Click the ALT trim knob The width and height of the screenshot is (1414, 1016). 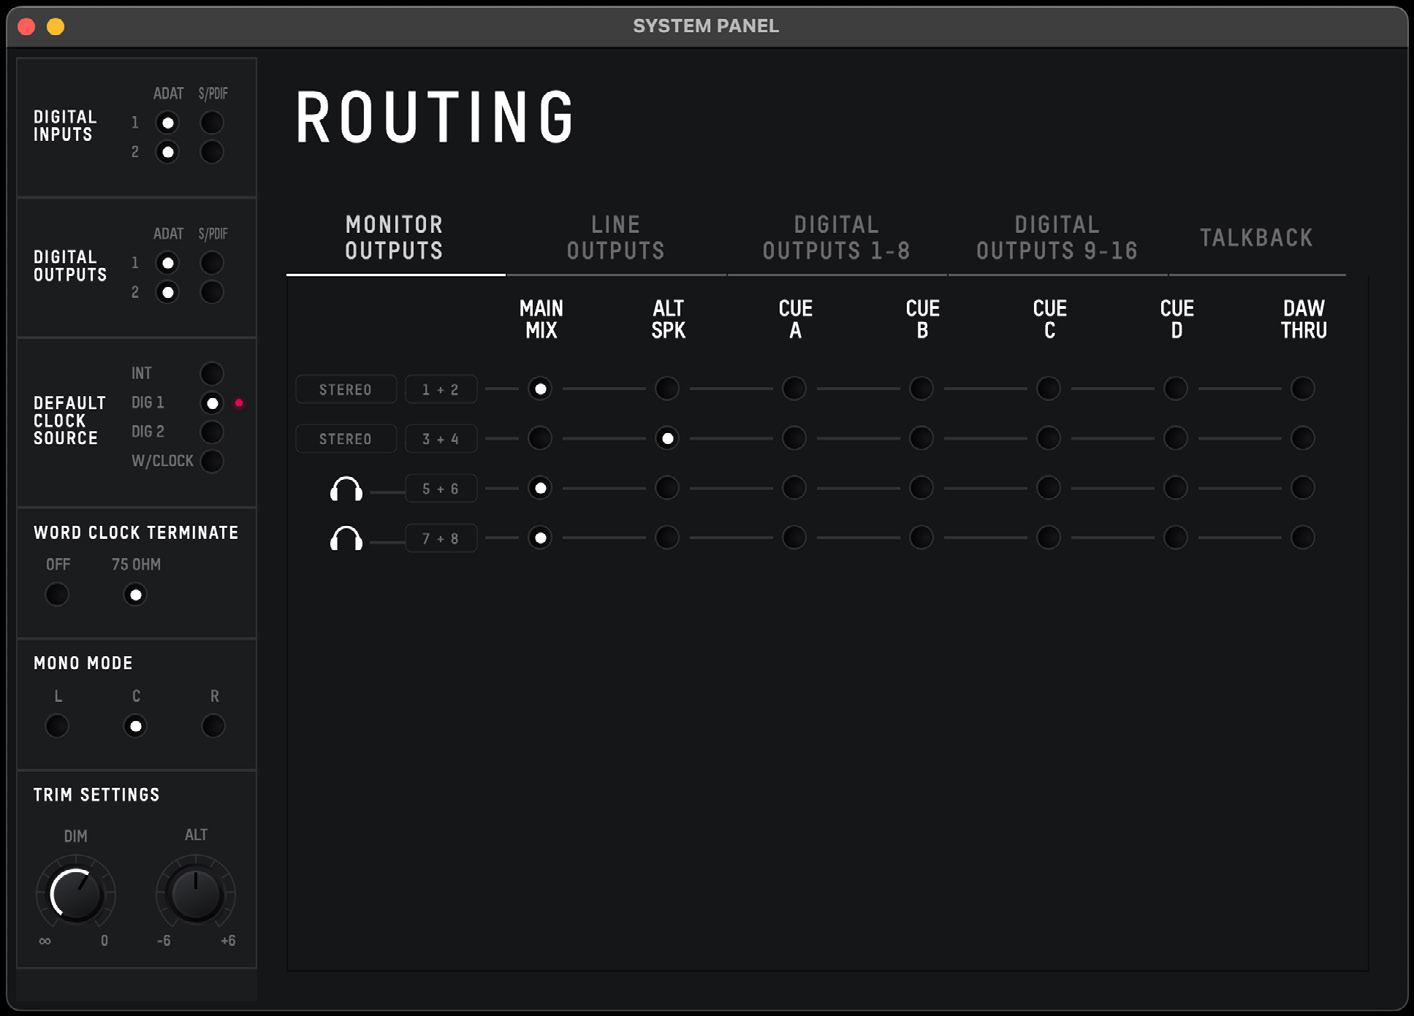tap(196, 894)
